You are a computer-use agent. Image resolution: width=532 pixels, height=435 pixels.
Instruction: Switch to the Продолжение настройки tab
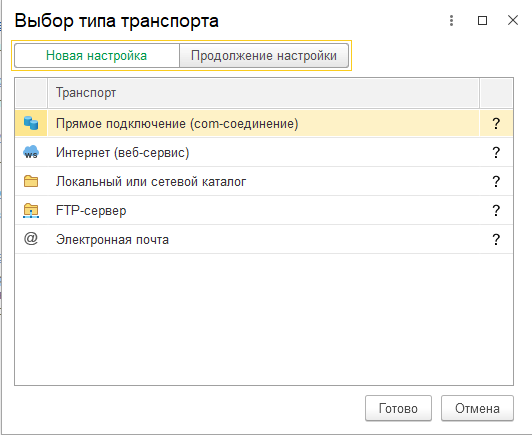[x=264, y=56]
